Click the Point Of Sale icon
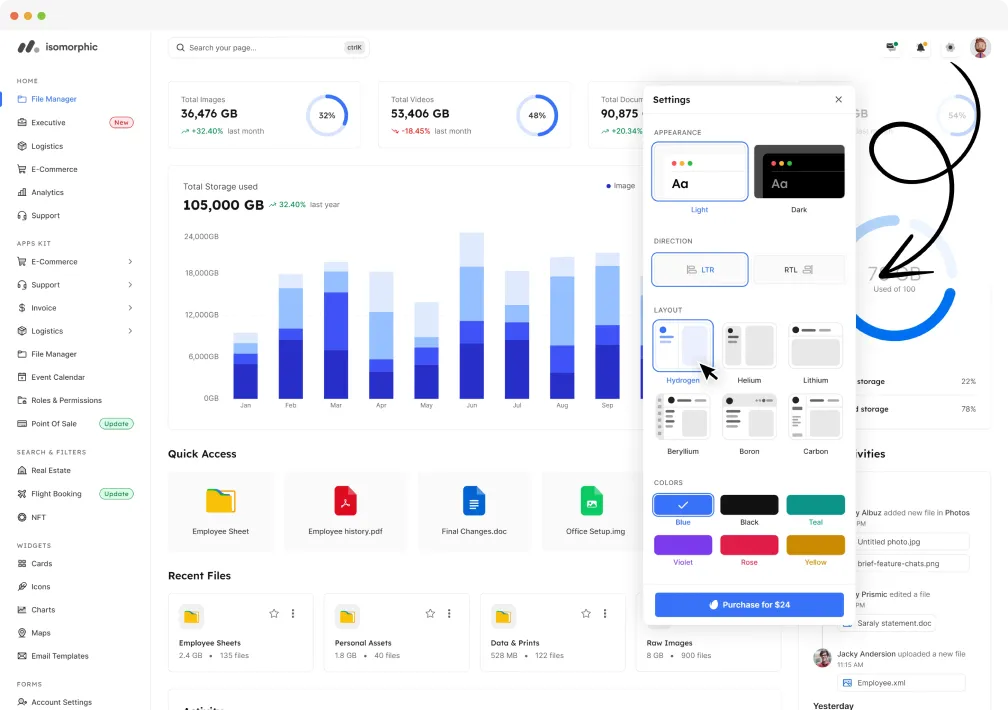 [22, 423]
